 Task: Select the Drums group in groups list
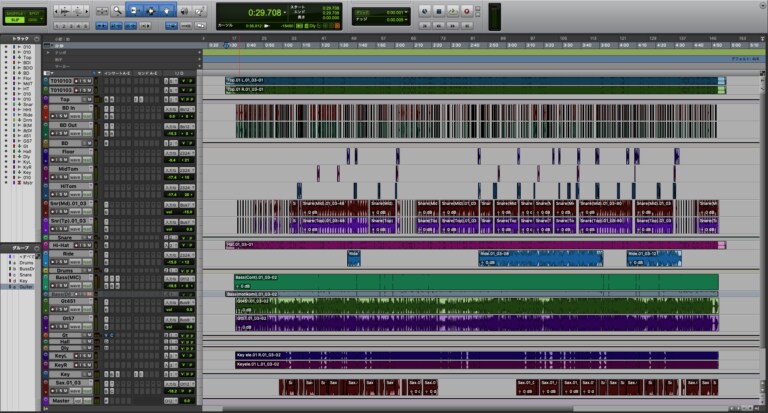26,263
